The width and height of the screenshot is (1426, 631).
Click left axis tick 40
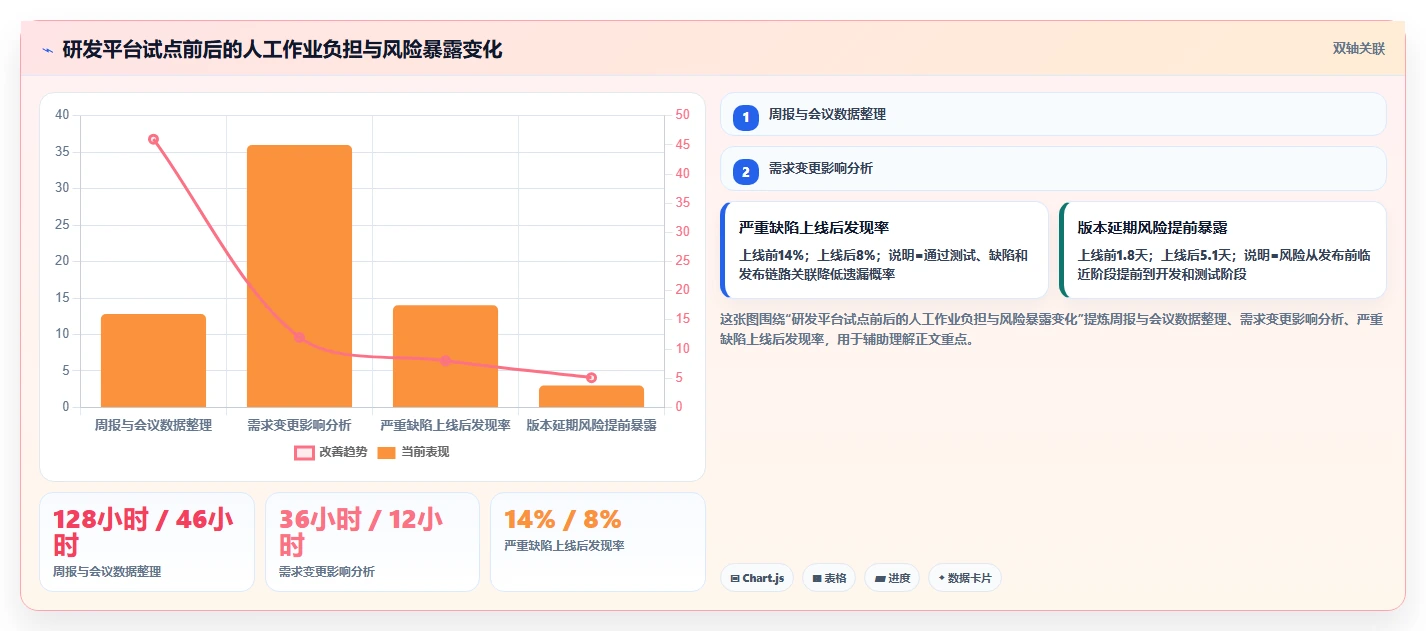coord(62,115)
